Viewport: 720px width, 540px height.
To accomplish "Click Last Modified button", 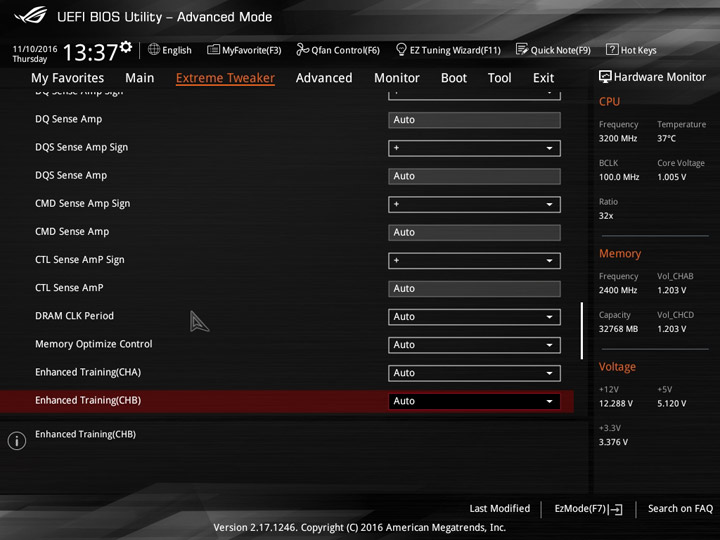I will (x=500, y=508).
